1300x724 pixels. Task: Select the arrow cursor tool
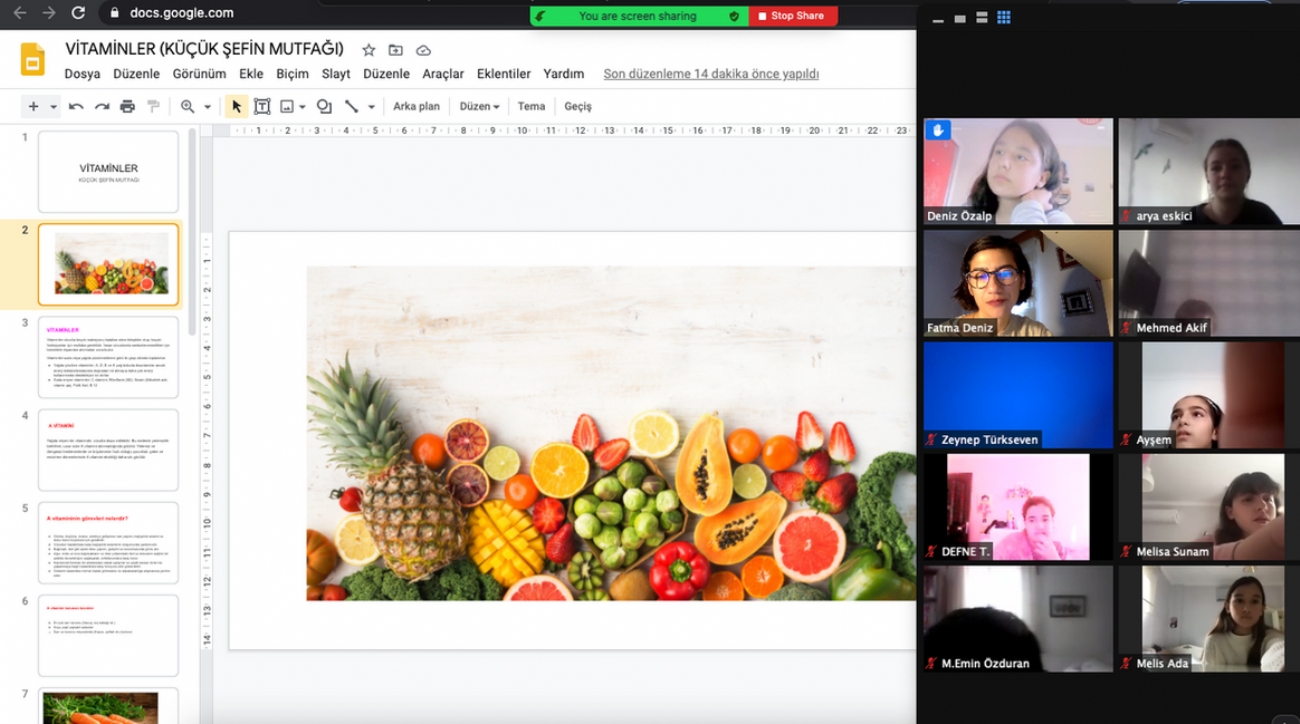[x=237, y=106]
